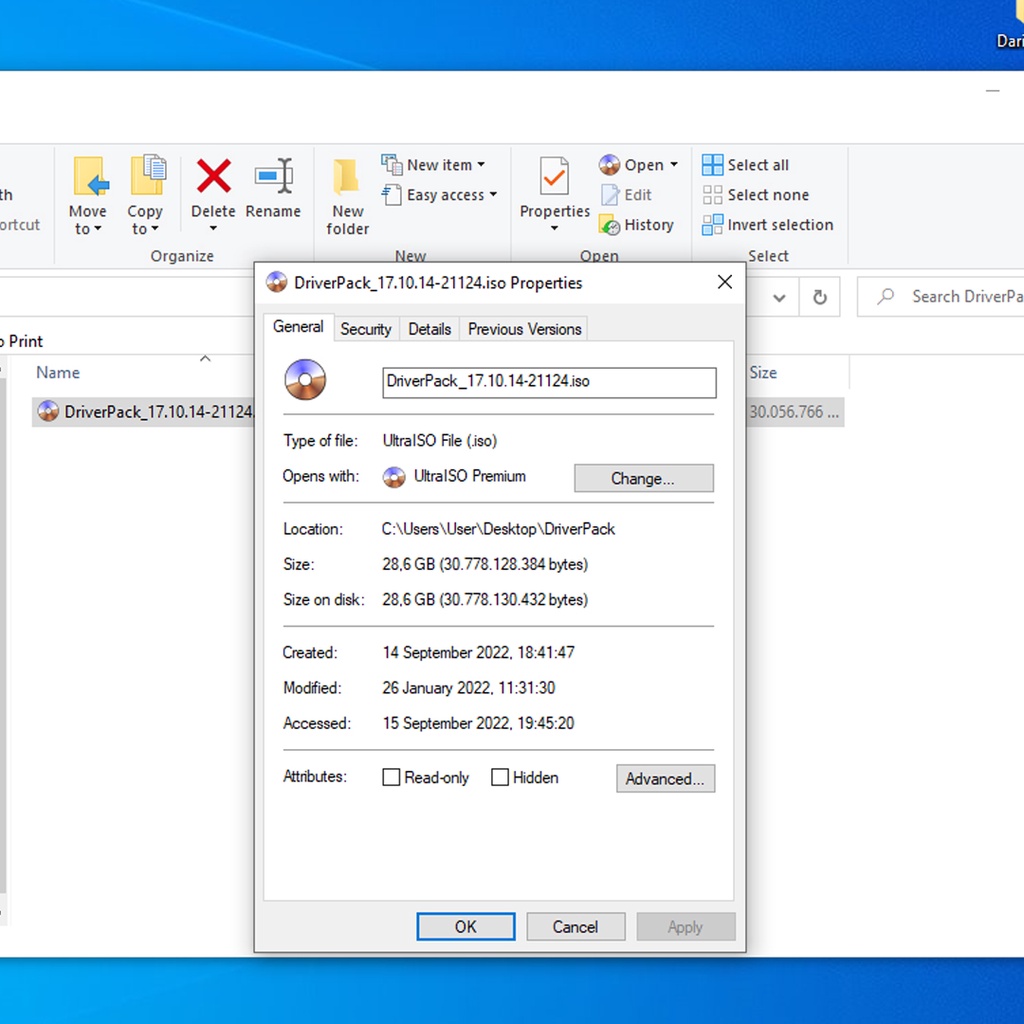Click the Rename icon in Organize group
Screen dimensions: 1024x1024
coord(274,176)
